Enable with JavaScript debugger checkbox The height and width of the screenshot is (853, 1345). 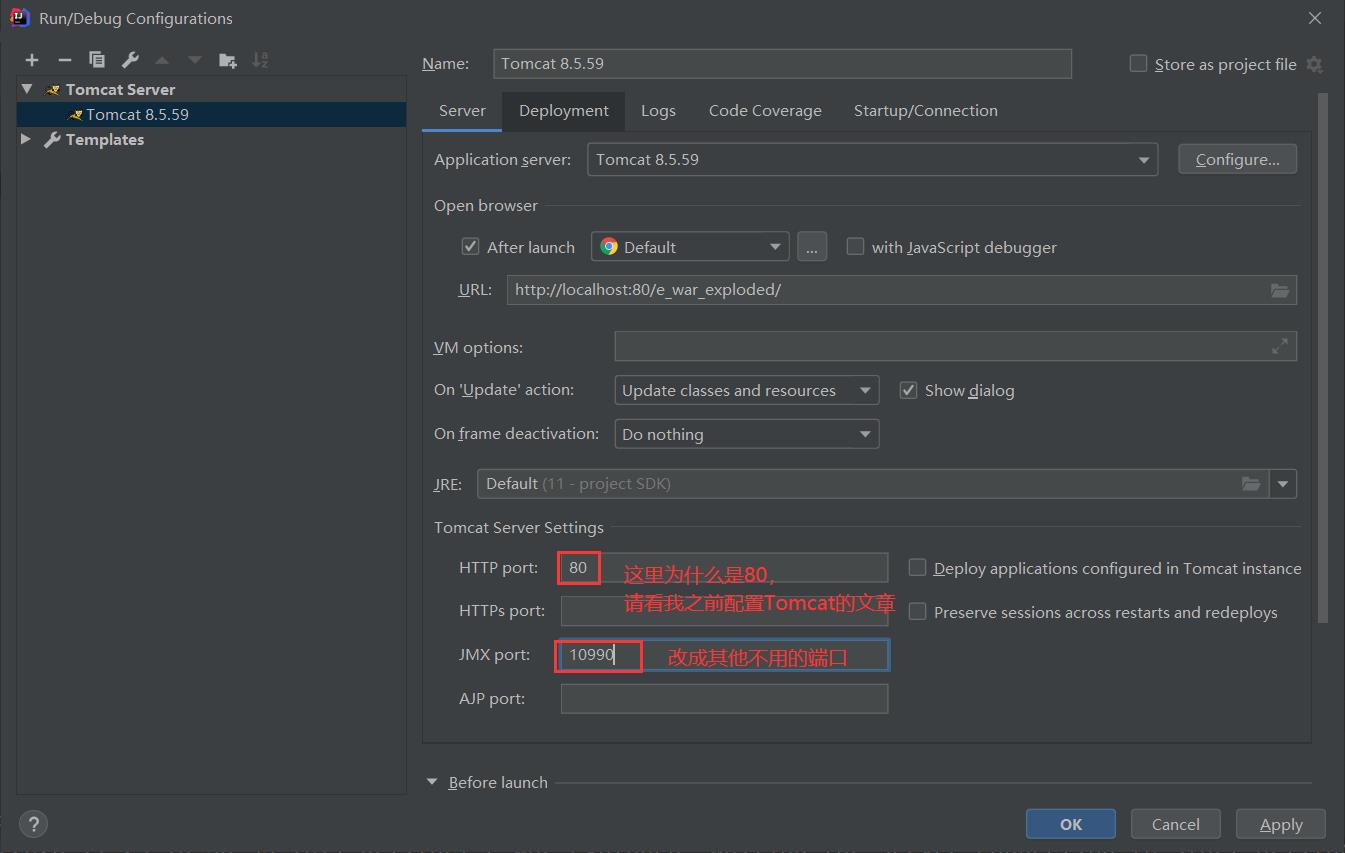[x=855, y=246]
